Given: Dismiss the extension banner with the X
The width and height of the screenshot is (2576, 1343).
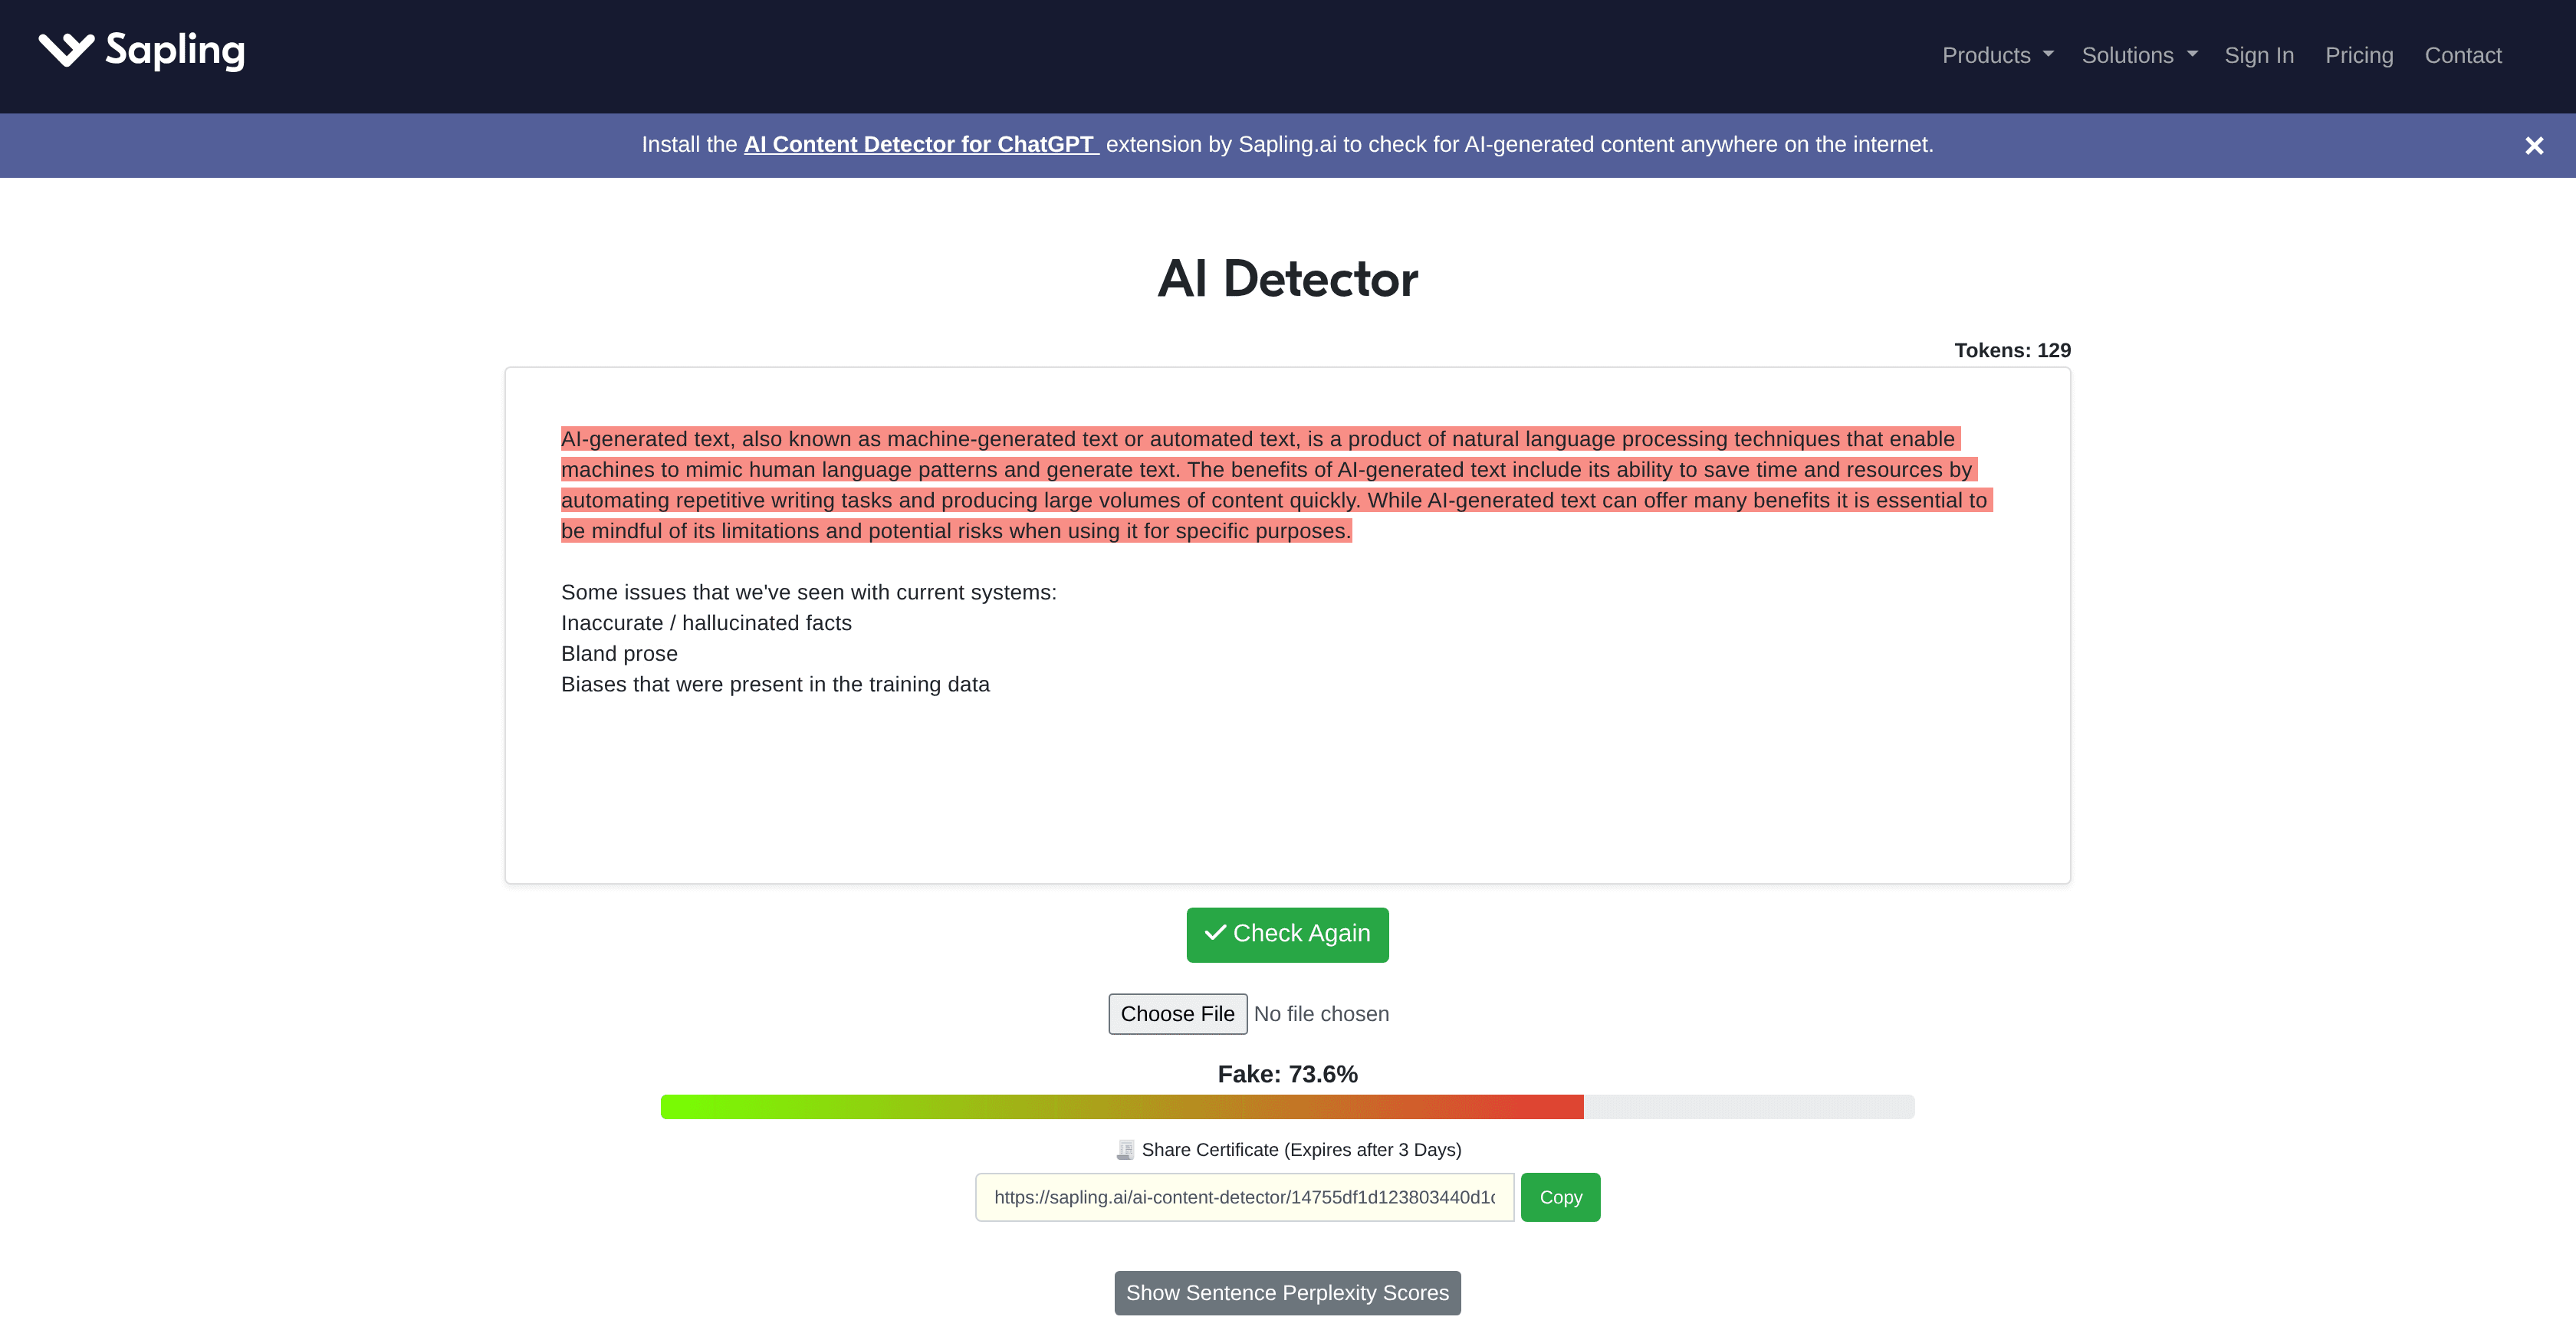Looking at the screenshot, I should click(x=2535, y=145).
